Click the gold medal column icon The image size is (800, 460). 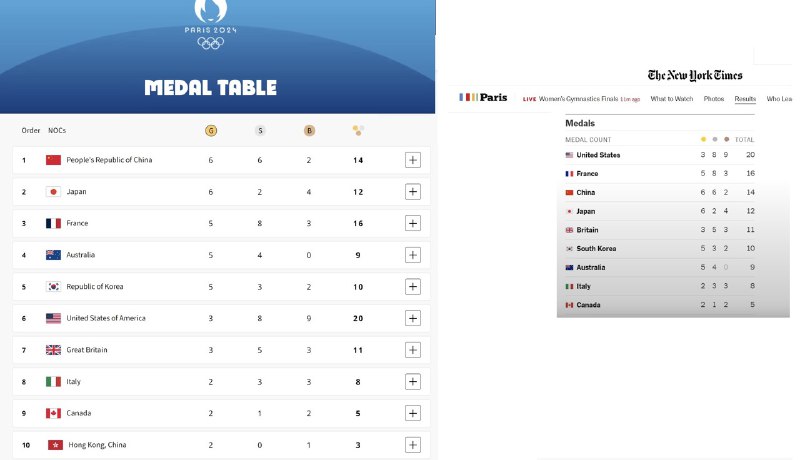click(211, 130)
